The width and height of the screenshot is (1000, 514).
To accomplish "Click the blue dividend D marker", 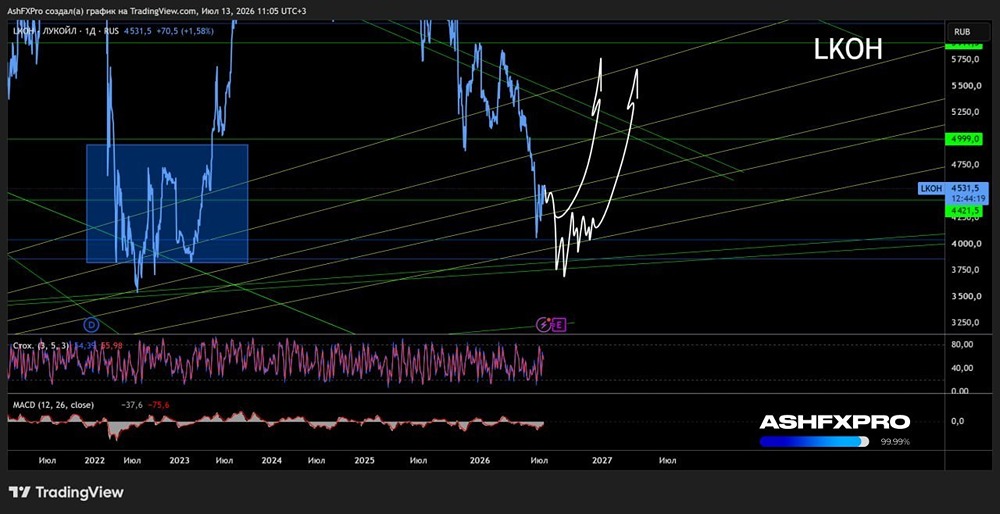I will tap(92, 325).
